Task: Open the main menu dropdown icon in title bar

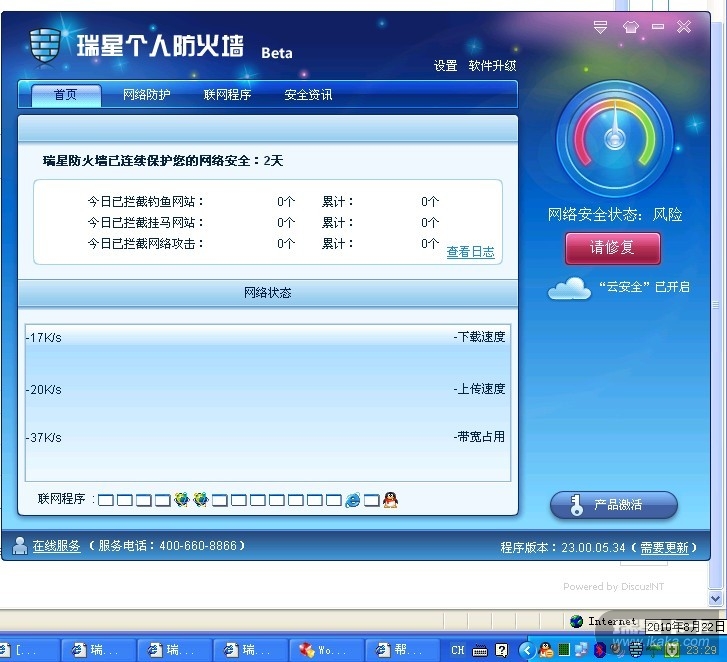Action: pos(600,27)
